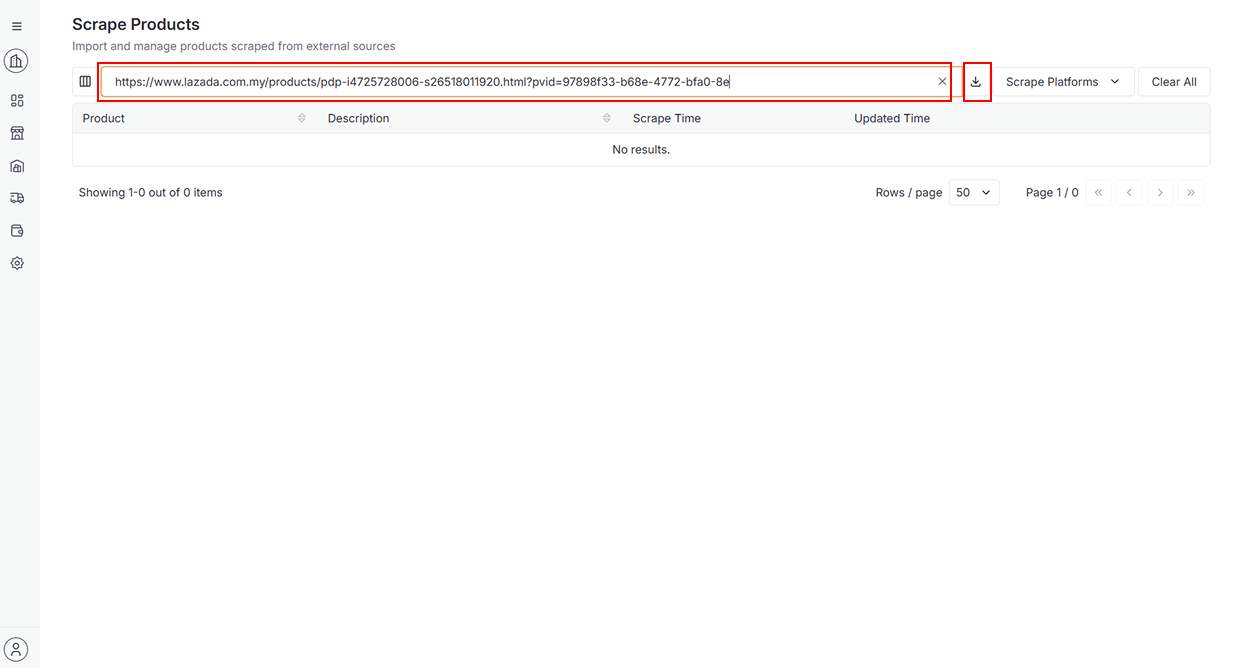Click the user profile avatar icon

16,649
